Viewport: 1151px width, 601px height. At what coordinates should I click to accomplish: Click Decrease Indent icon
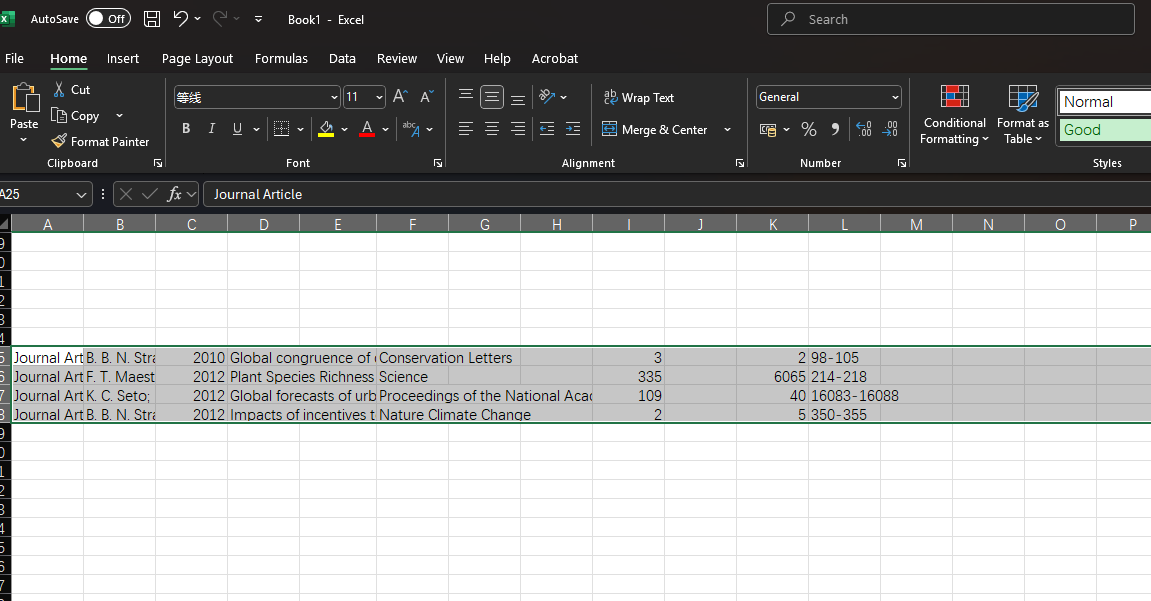coord(547,129)
